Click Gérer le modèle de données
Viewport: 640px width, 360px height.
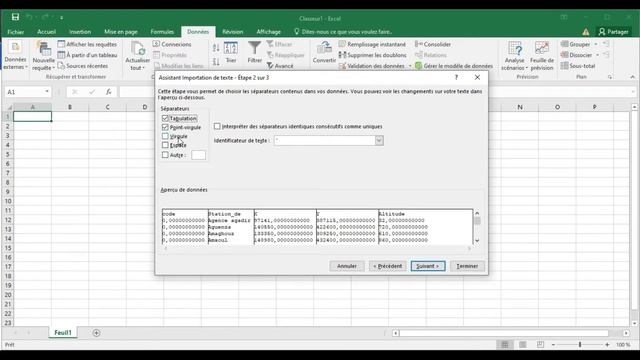click(x=453, y=65)
